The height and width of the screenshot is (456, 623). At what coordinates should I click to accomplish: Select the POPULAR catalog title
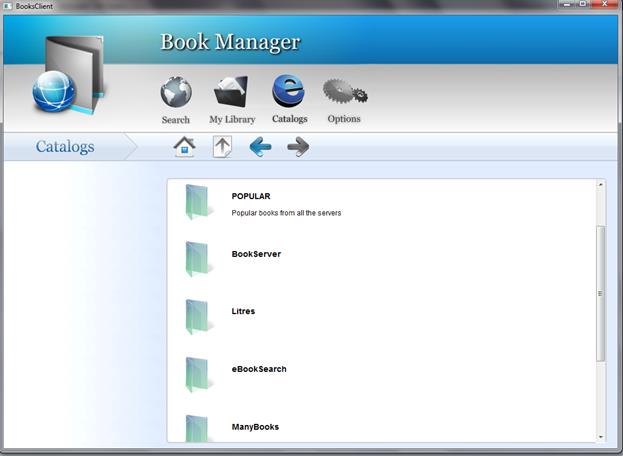pos(251,196)
